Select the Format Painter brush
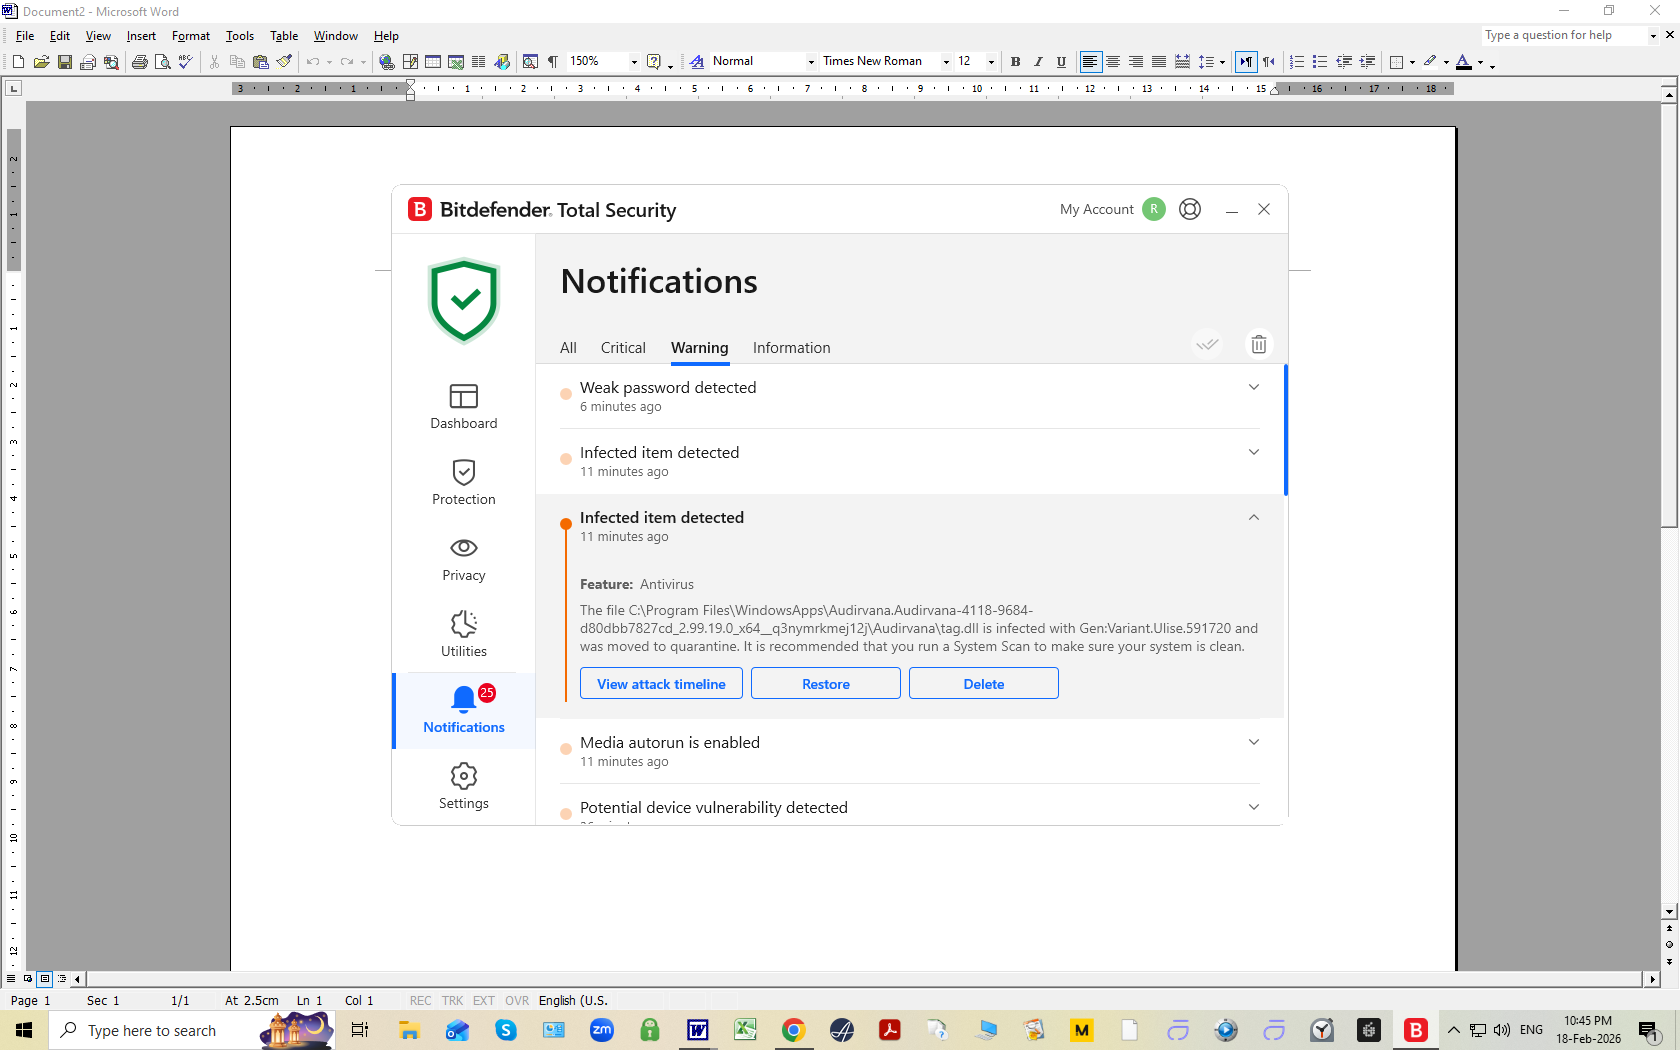The image size is (1680, 1050). pyautogui.click(x=284, y=62)
